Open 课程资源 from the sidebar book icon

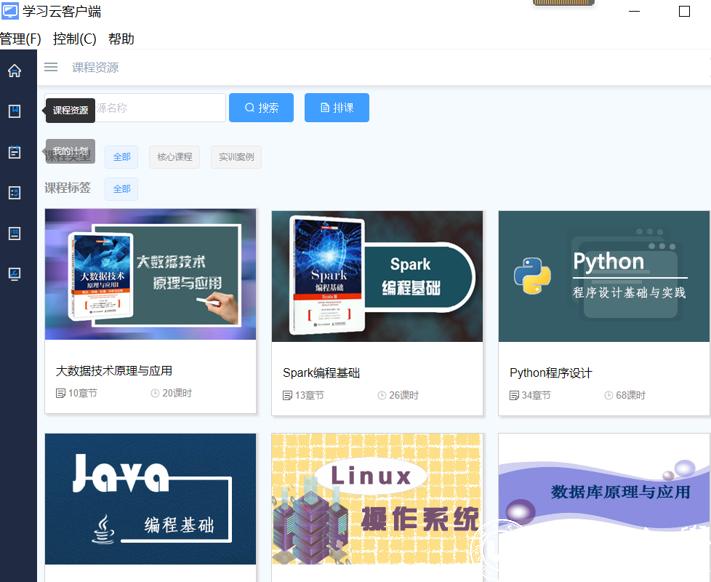coord(14,112)
